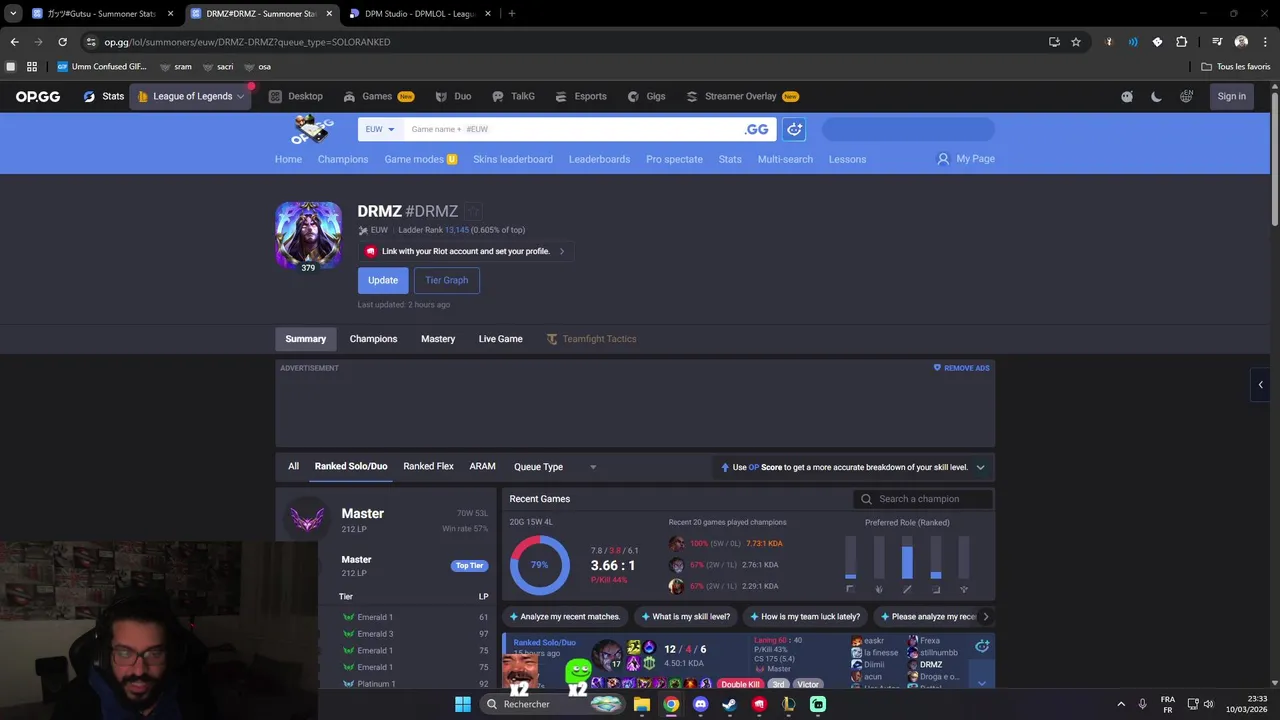Open TalkG in the top bar
Viewport: 1280px width, 720px height.
[x=513, y=96]
